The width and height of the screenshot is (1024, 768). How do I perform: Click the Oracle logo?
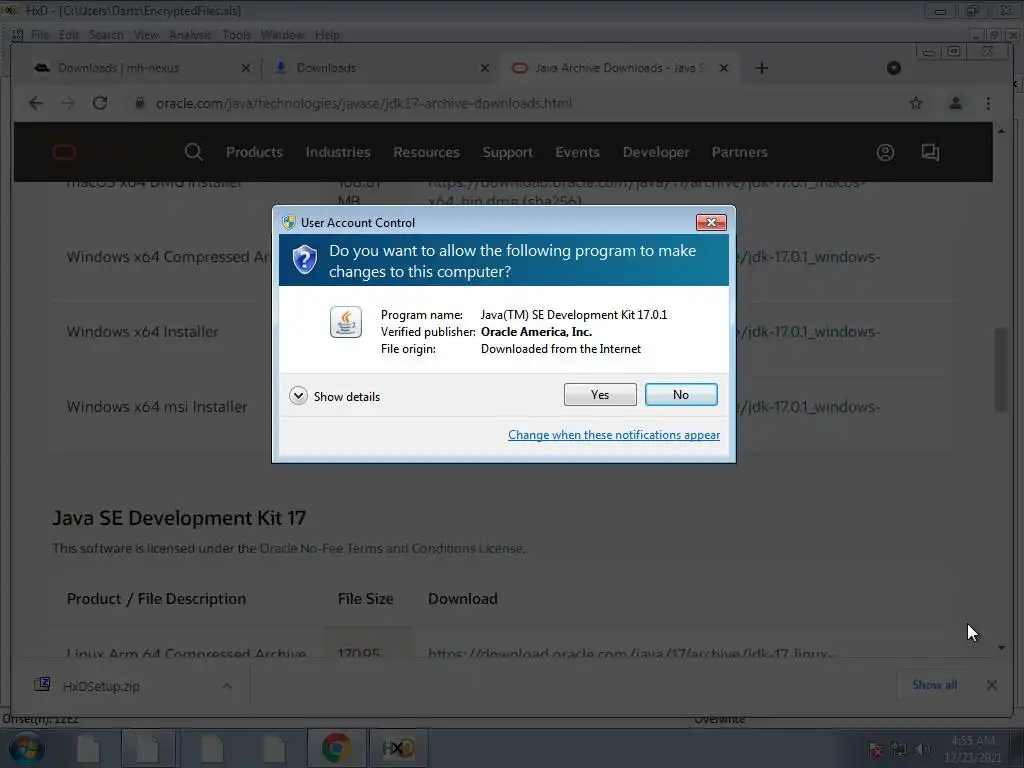click(64, 153)
